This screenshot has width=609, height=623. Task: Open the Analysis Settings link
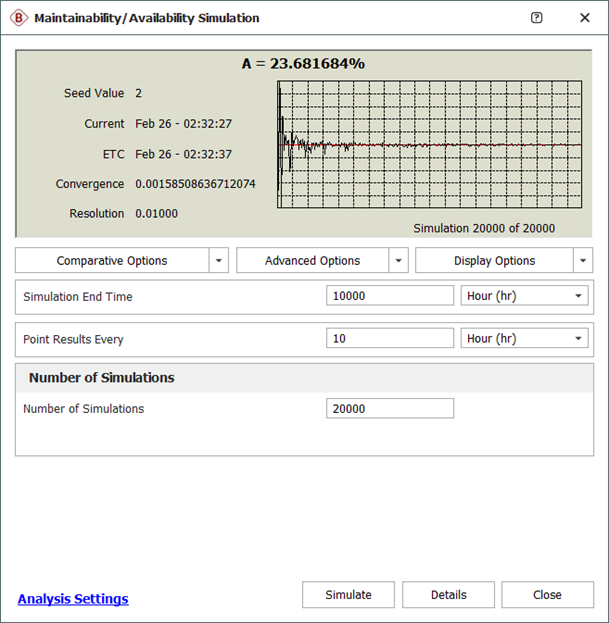coord(73,599)
